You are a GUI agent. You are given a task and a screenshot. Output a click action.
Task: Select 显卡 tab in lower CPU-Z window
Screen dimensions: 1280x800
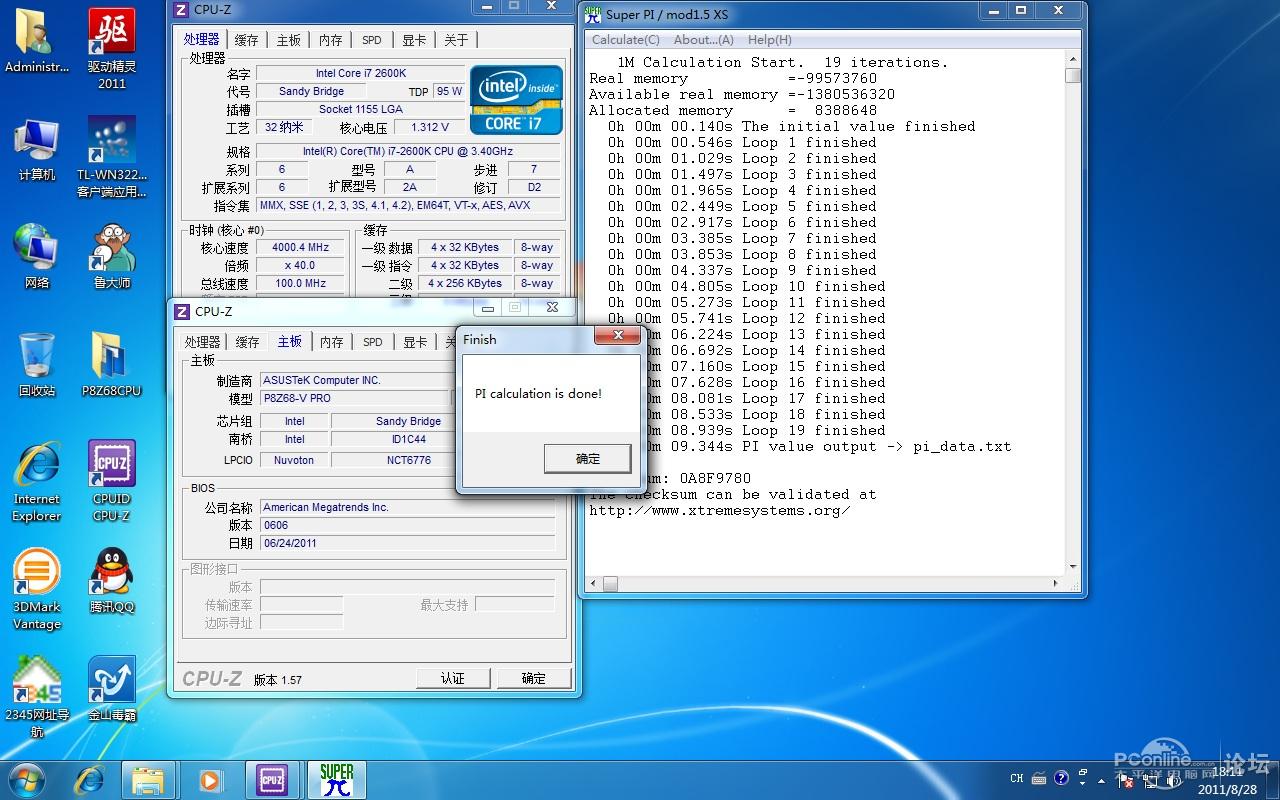point(416,342)
